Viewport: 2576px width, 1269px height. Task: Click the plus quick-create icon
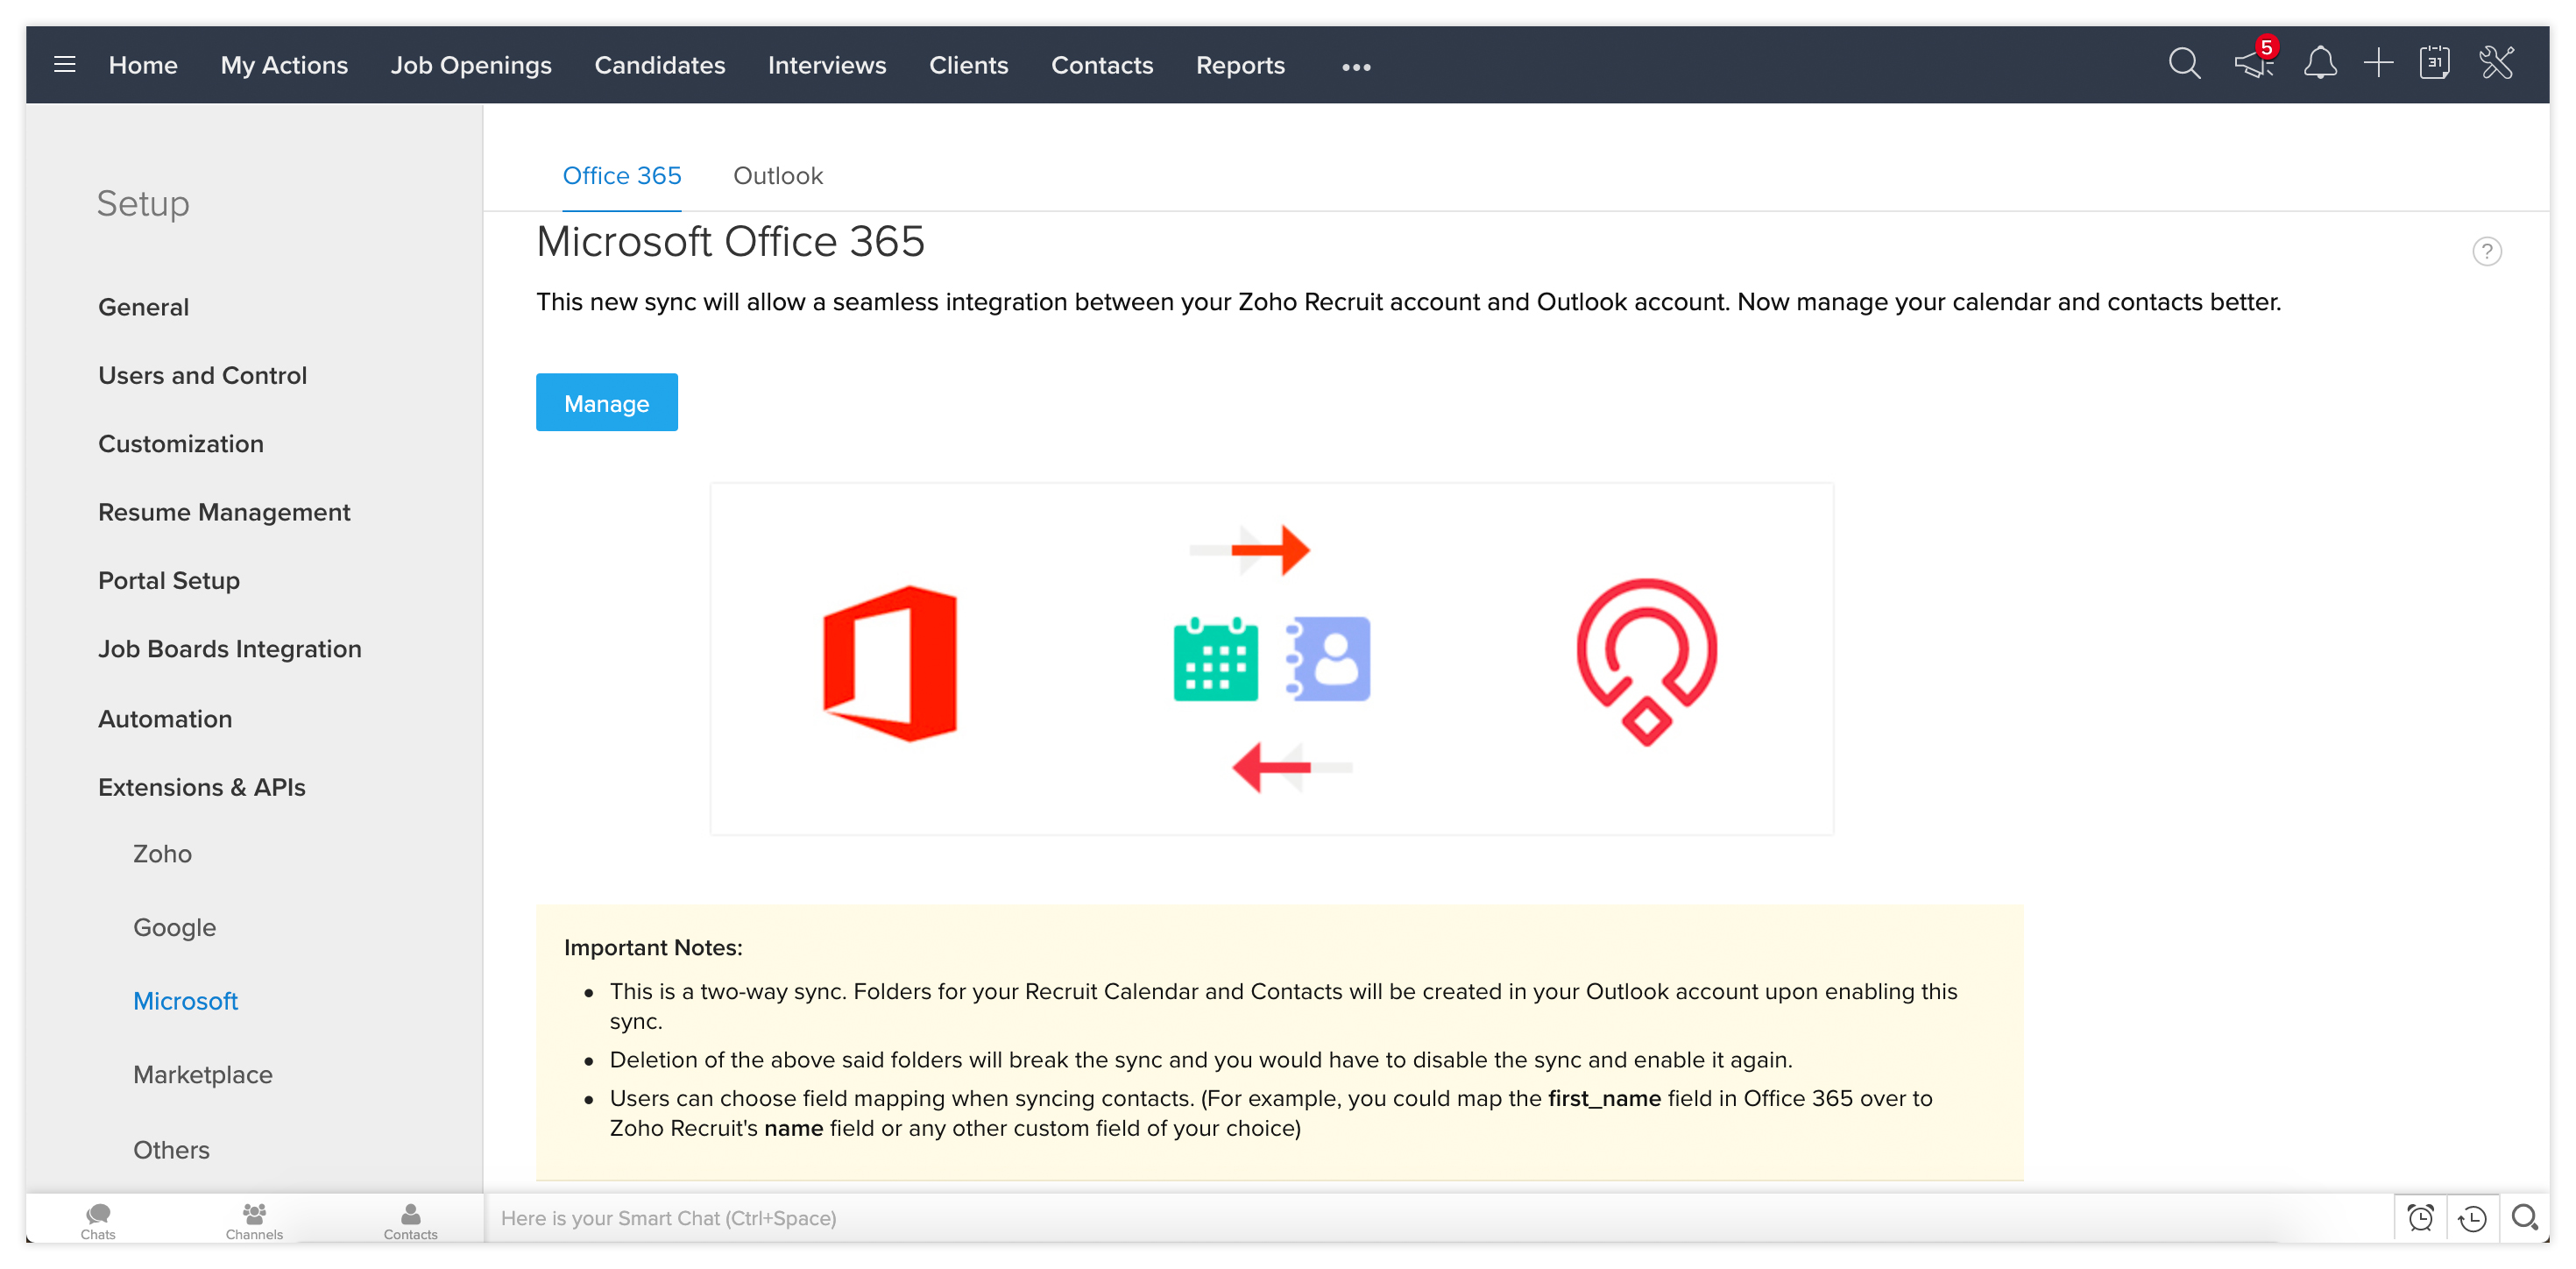(2378, 65)
